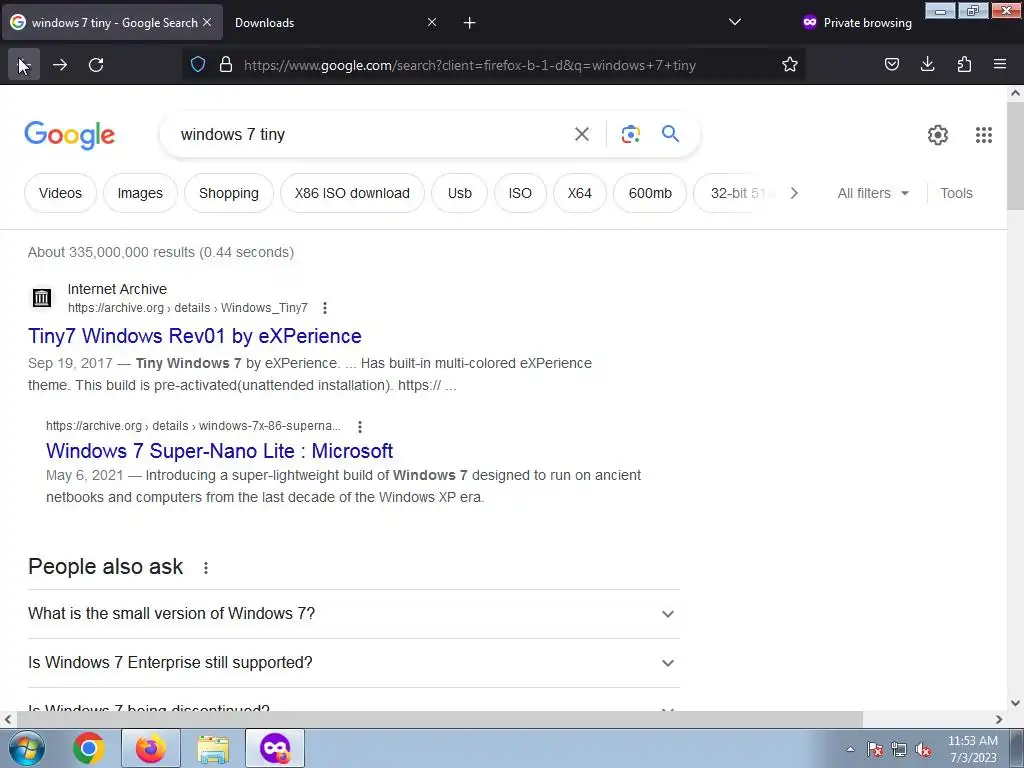Apply 600mb filter chip
This screenshot has height=768, width=1024.
click(650, 193)
